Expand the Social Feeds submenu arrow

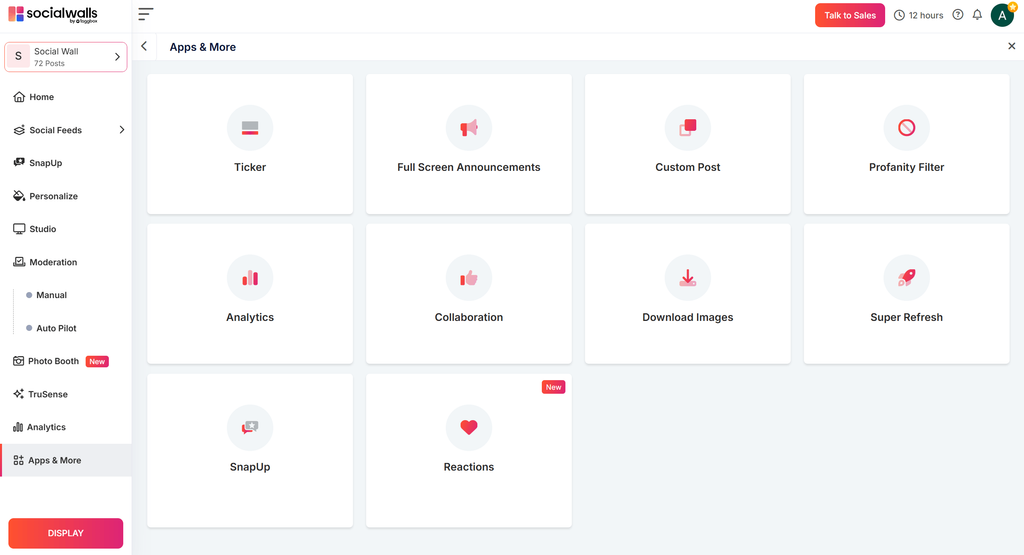point(121,130)
